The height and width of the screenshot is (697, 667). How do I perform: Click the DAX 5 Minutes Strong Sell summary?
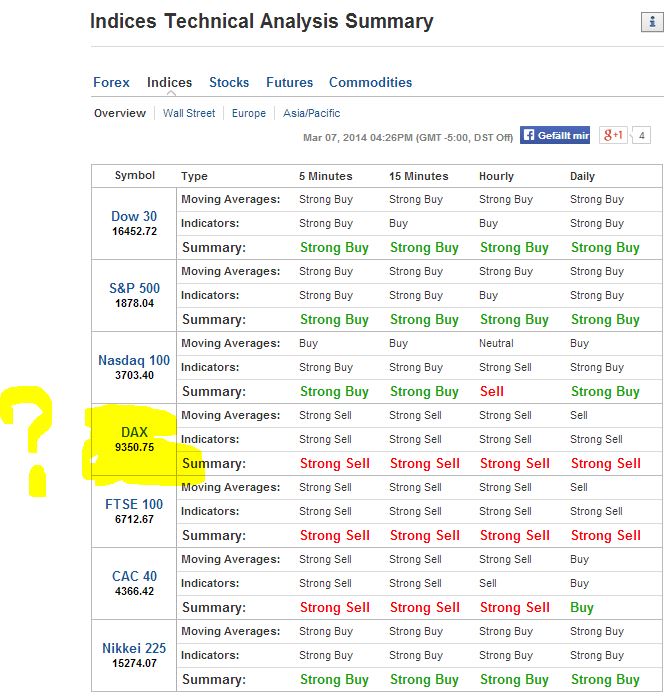click(335, 463)
